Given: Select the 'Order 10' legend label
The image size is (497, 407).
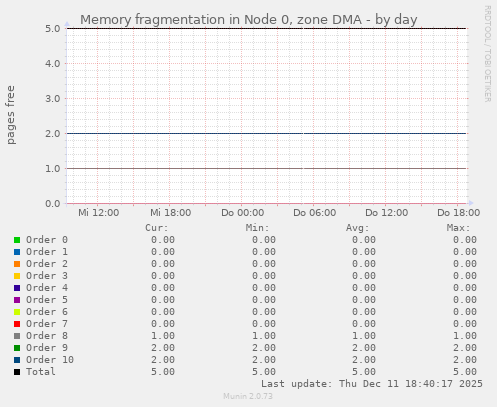Looking at the screenshot, I should 50,360.
